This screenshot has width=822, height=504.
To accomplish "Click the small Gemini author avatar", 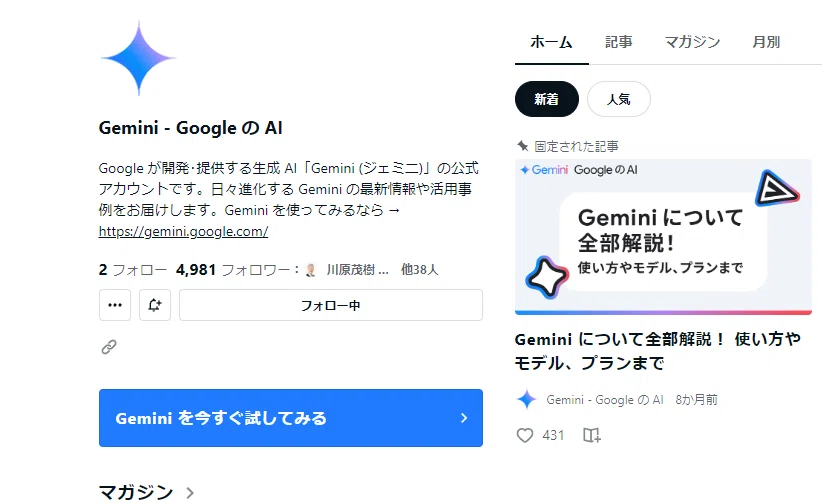I will pyautogui.click(x=526, y=400).
